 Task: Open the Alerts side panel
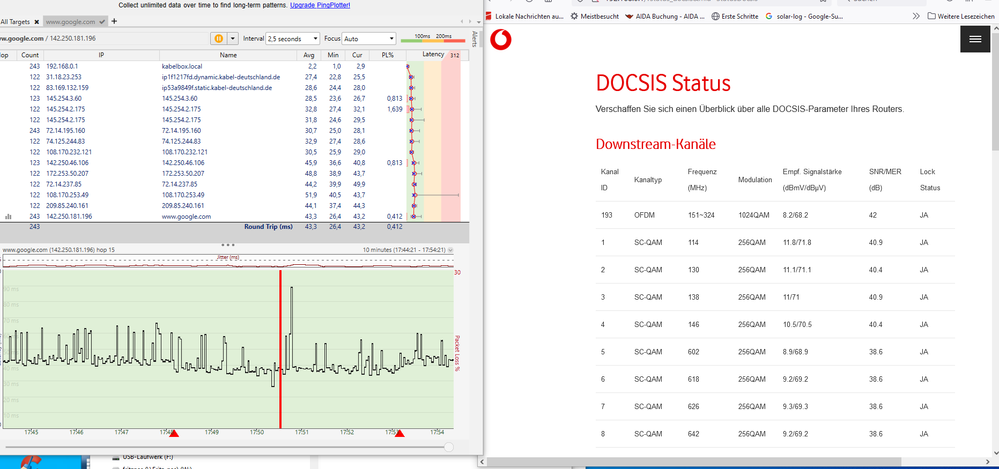475,38
